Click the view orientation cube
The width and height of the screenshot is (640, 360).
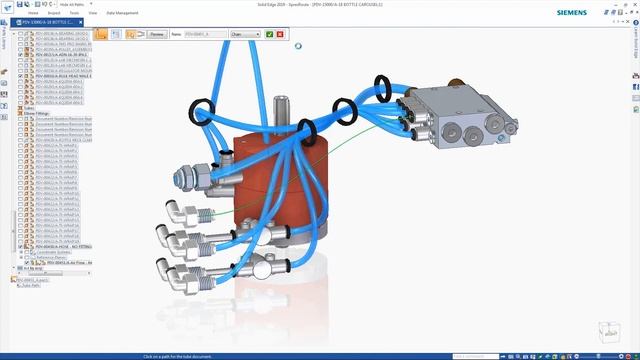click(x=610, y=332)
